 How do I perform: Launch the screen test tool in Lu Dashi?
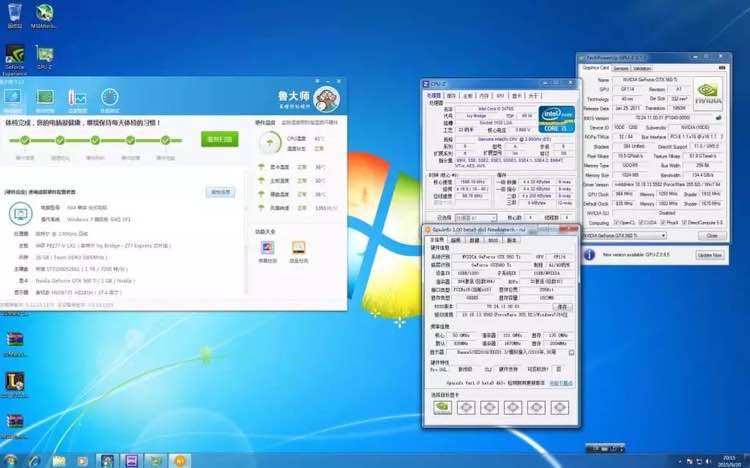click(x=267, y=252)
